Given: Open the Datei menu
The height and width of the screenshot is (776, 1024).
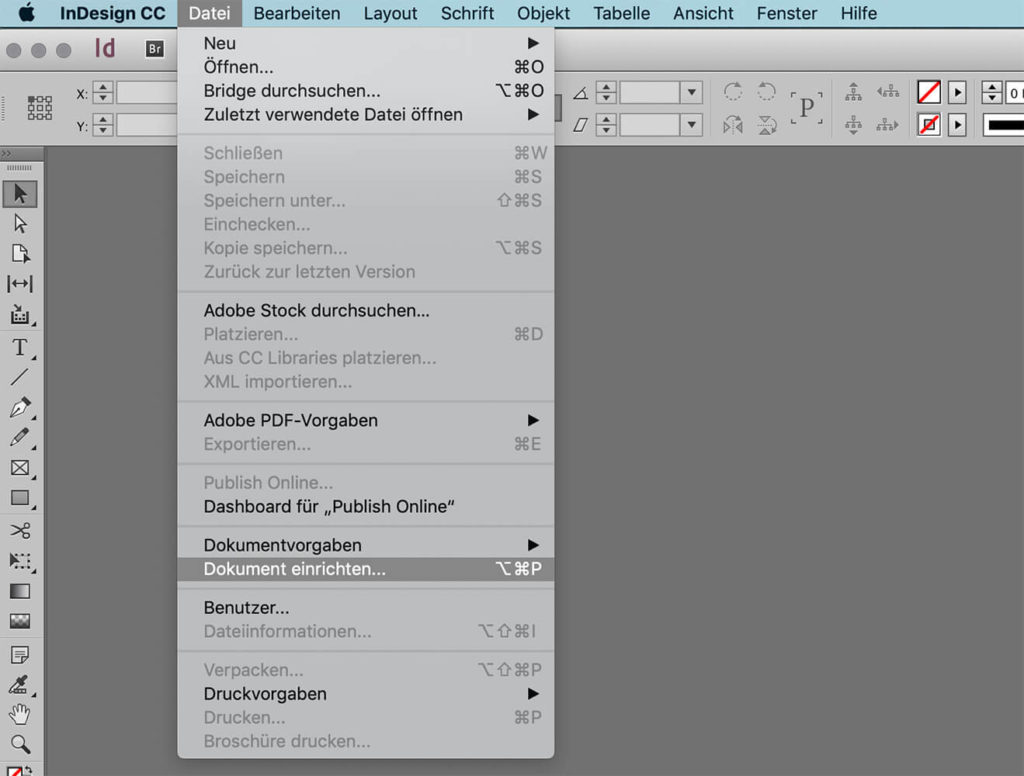Looking at the screenshot, I should [x=210, y=13].
